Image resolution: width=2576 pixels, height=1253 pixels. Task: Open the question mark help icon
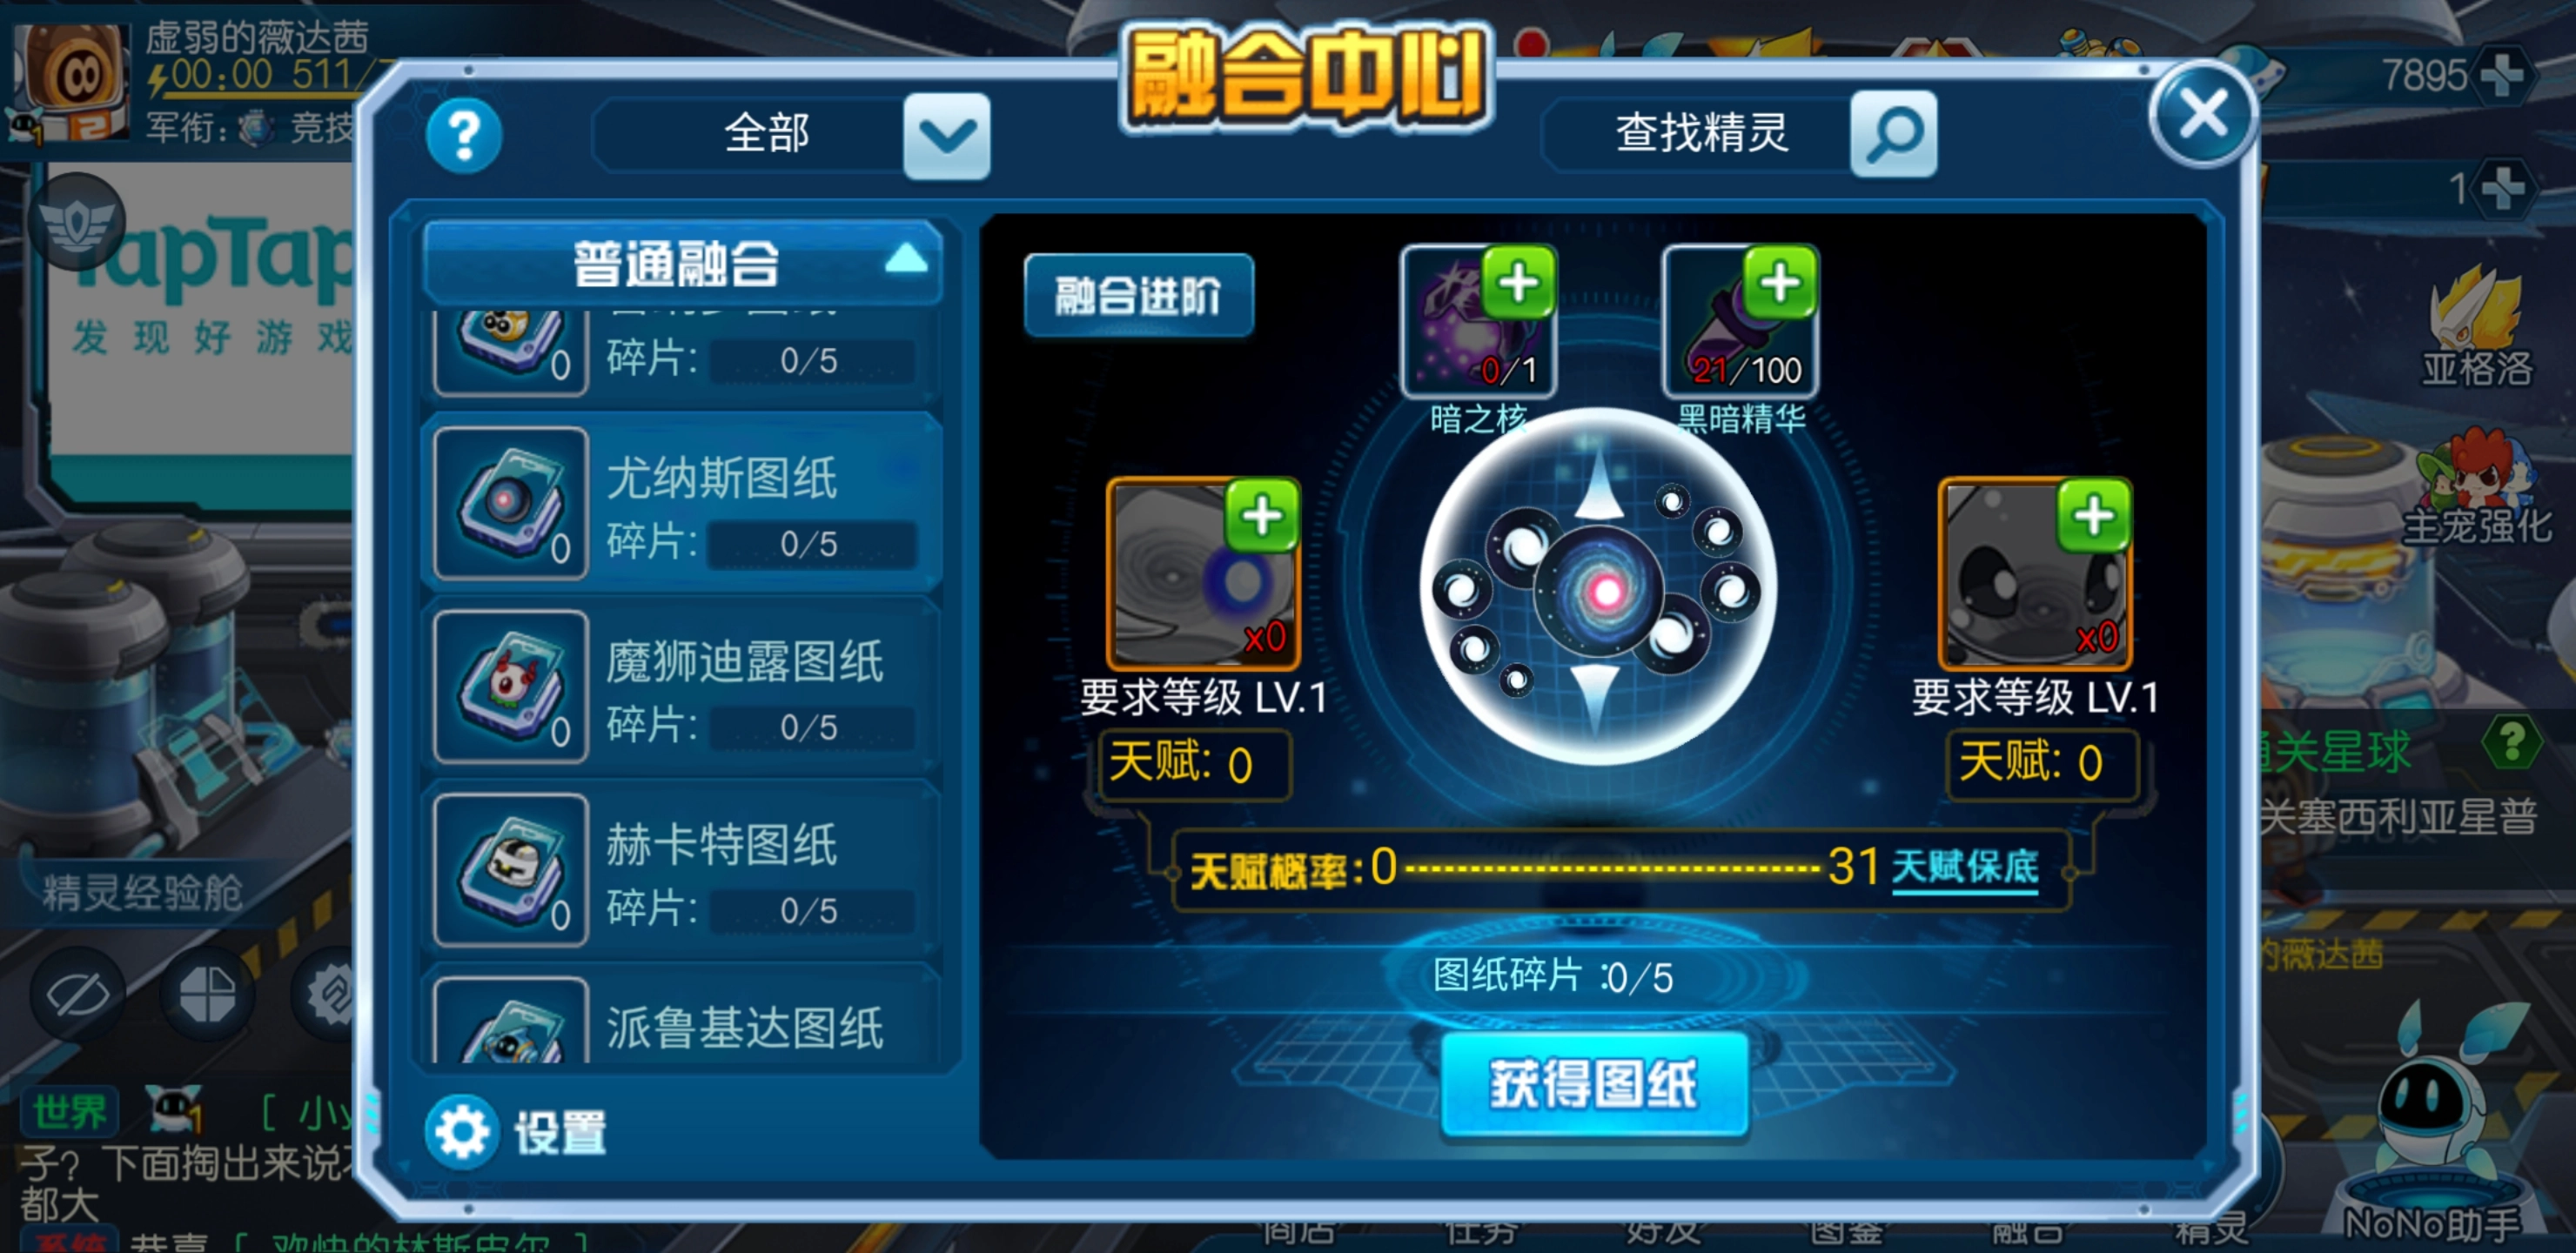tap(463, 136)
